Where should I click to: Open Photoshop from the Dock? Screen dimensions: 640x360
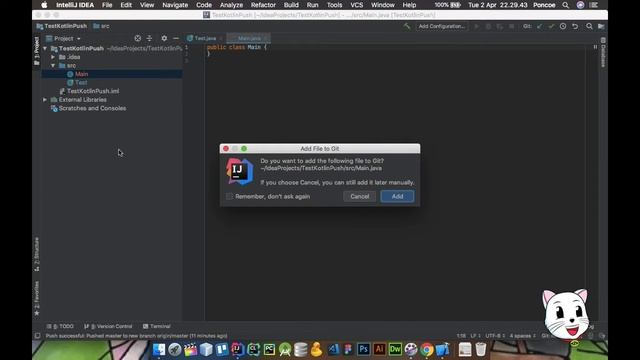[363, 349]
